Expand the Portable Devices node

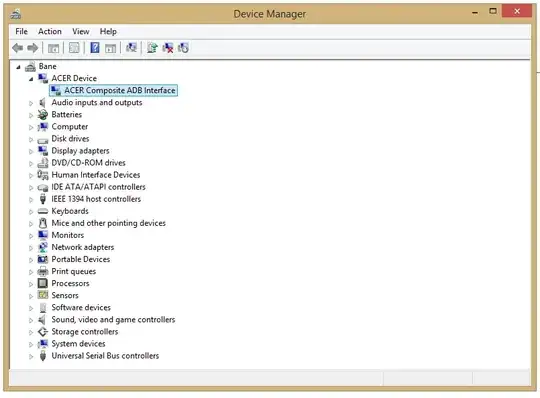(x=31, y=260)
